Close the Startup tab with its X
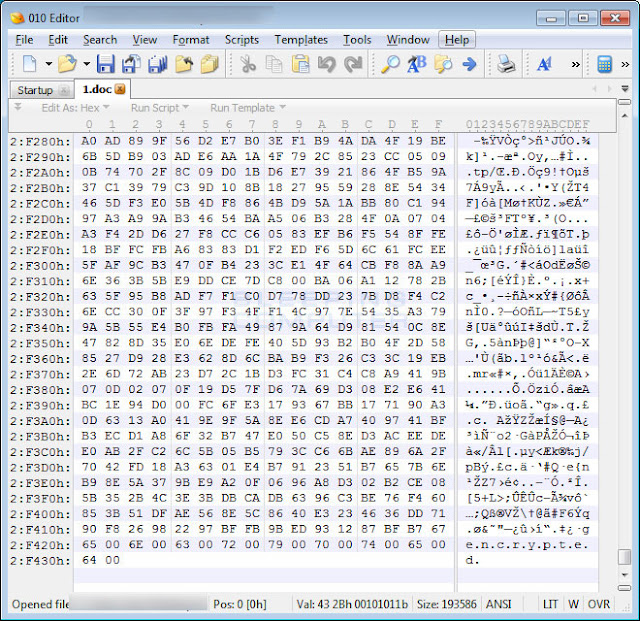The image size is (640, 621). tap(64, 90)
